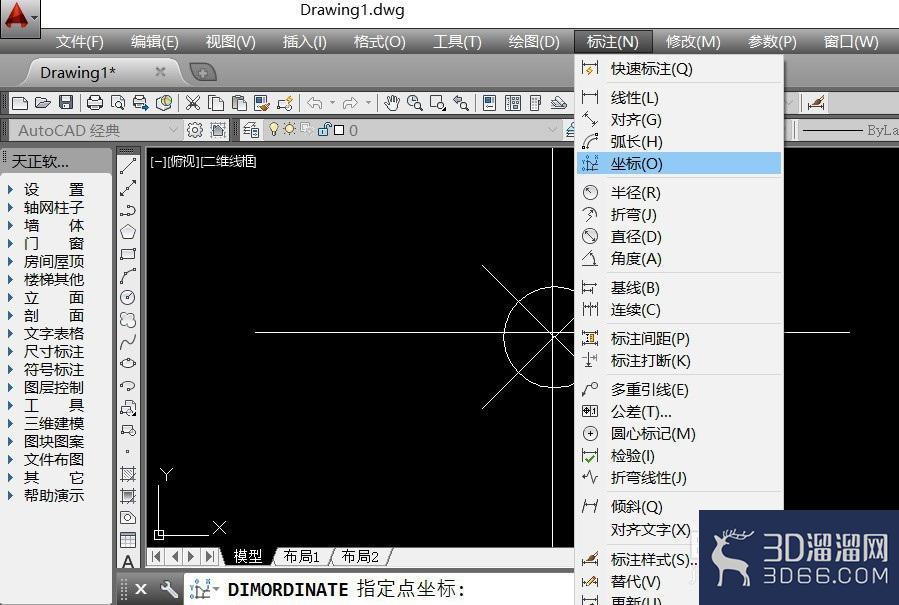The width and height of the screenshot is (899, 605).
Task: Open the AutoCAD application menu logo
Action: click(x=19, y=18)
